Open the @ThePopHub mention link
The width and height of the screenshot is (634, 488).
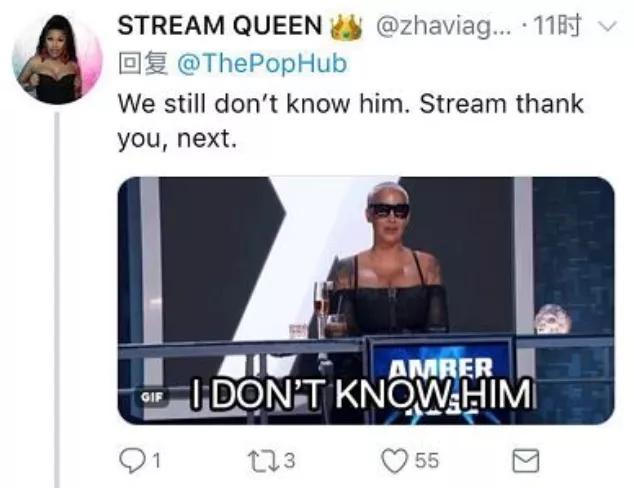[x=262, y=64]
